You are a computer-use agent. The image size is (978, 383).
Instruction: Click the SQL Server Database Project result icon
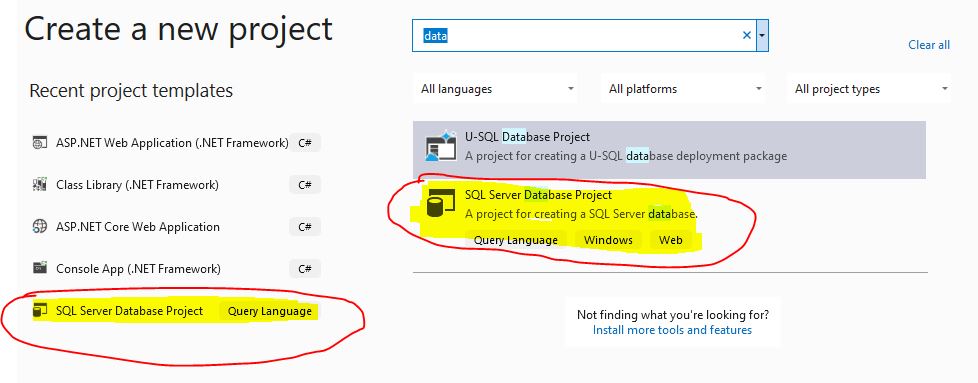[x=441, y=204]
